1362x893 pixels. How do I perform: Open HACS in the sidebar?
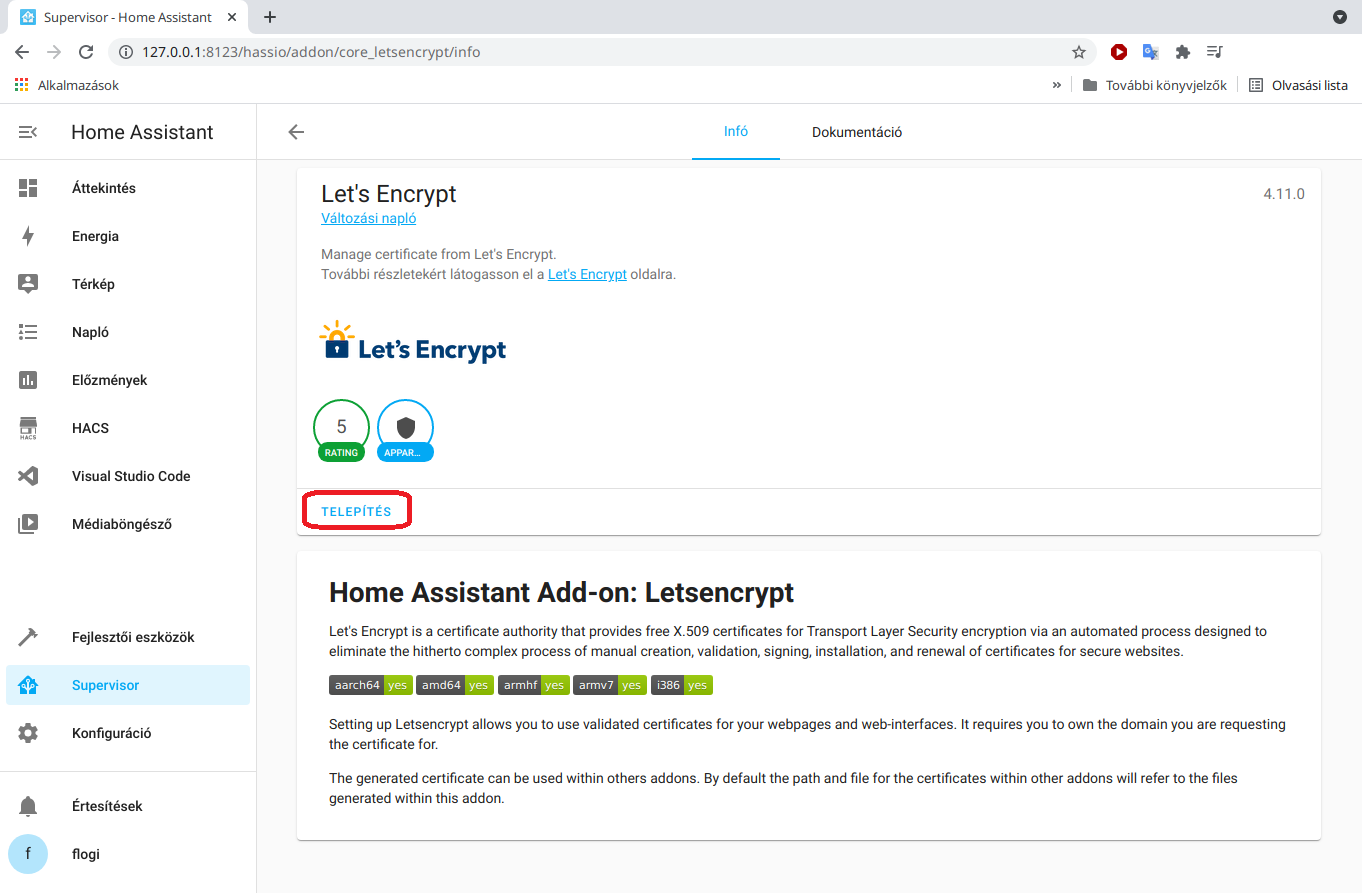128,428
